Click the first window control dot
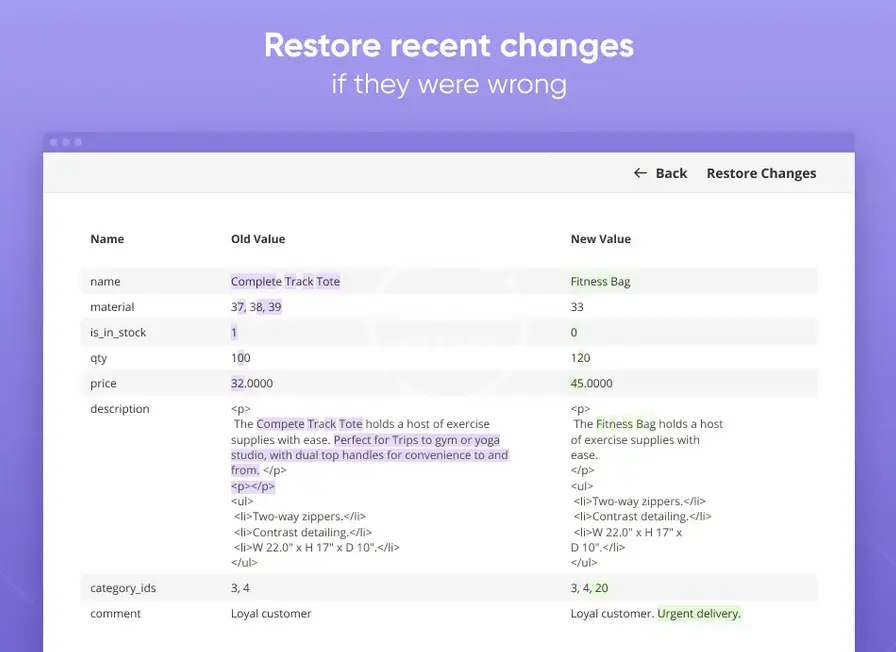The image size is (896, 652). (54, 142)
